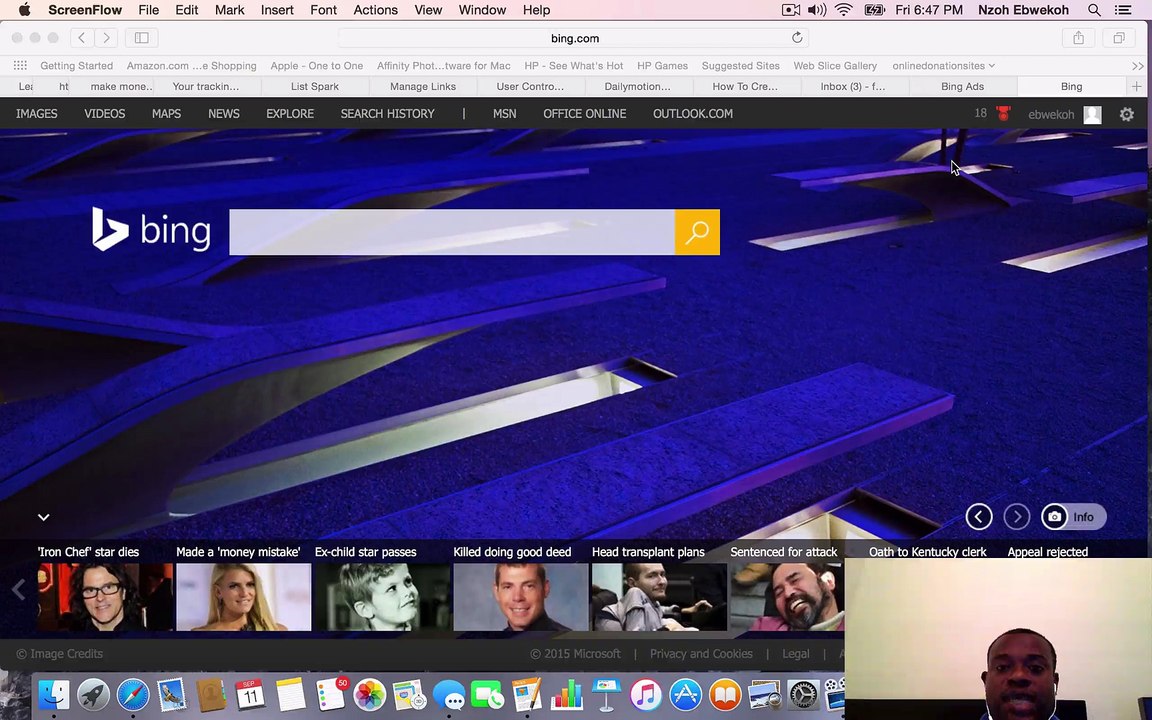Add a new Safari tab

(1137, 87)
